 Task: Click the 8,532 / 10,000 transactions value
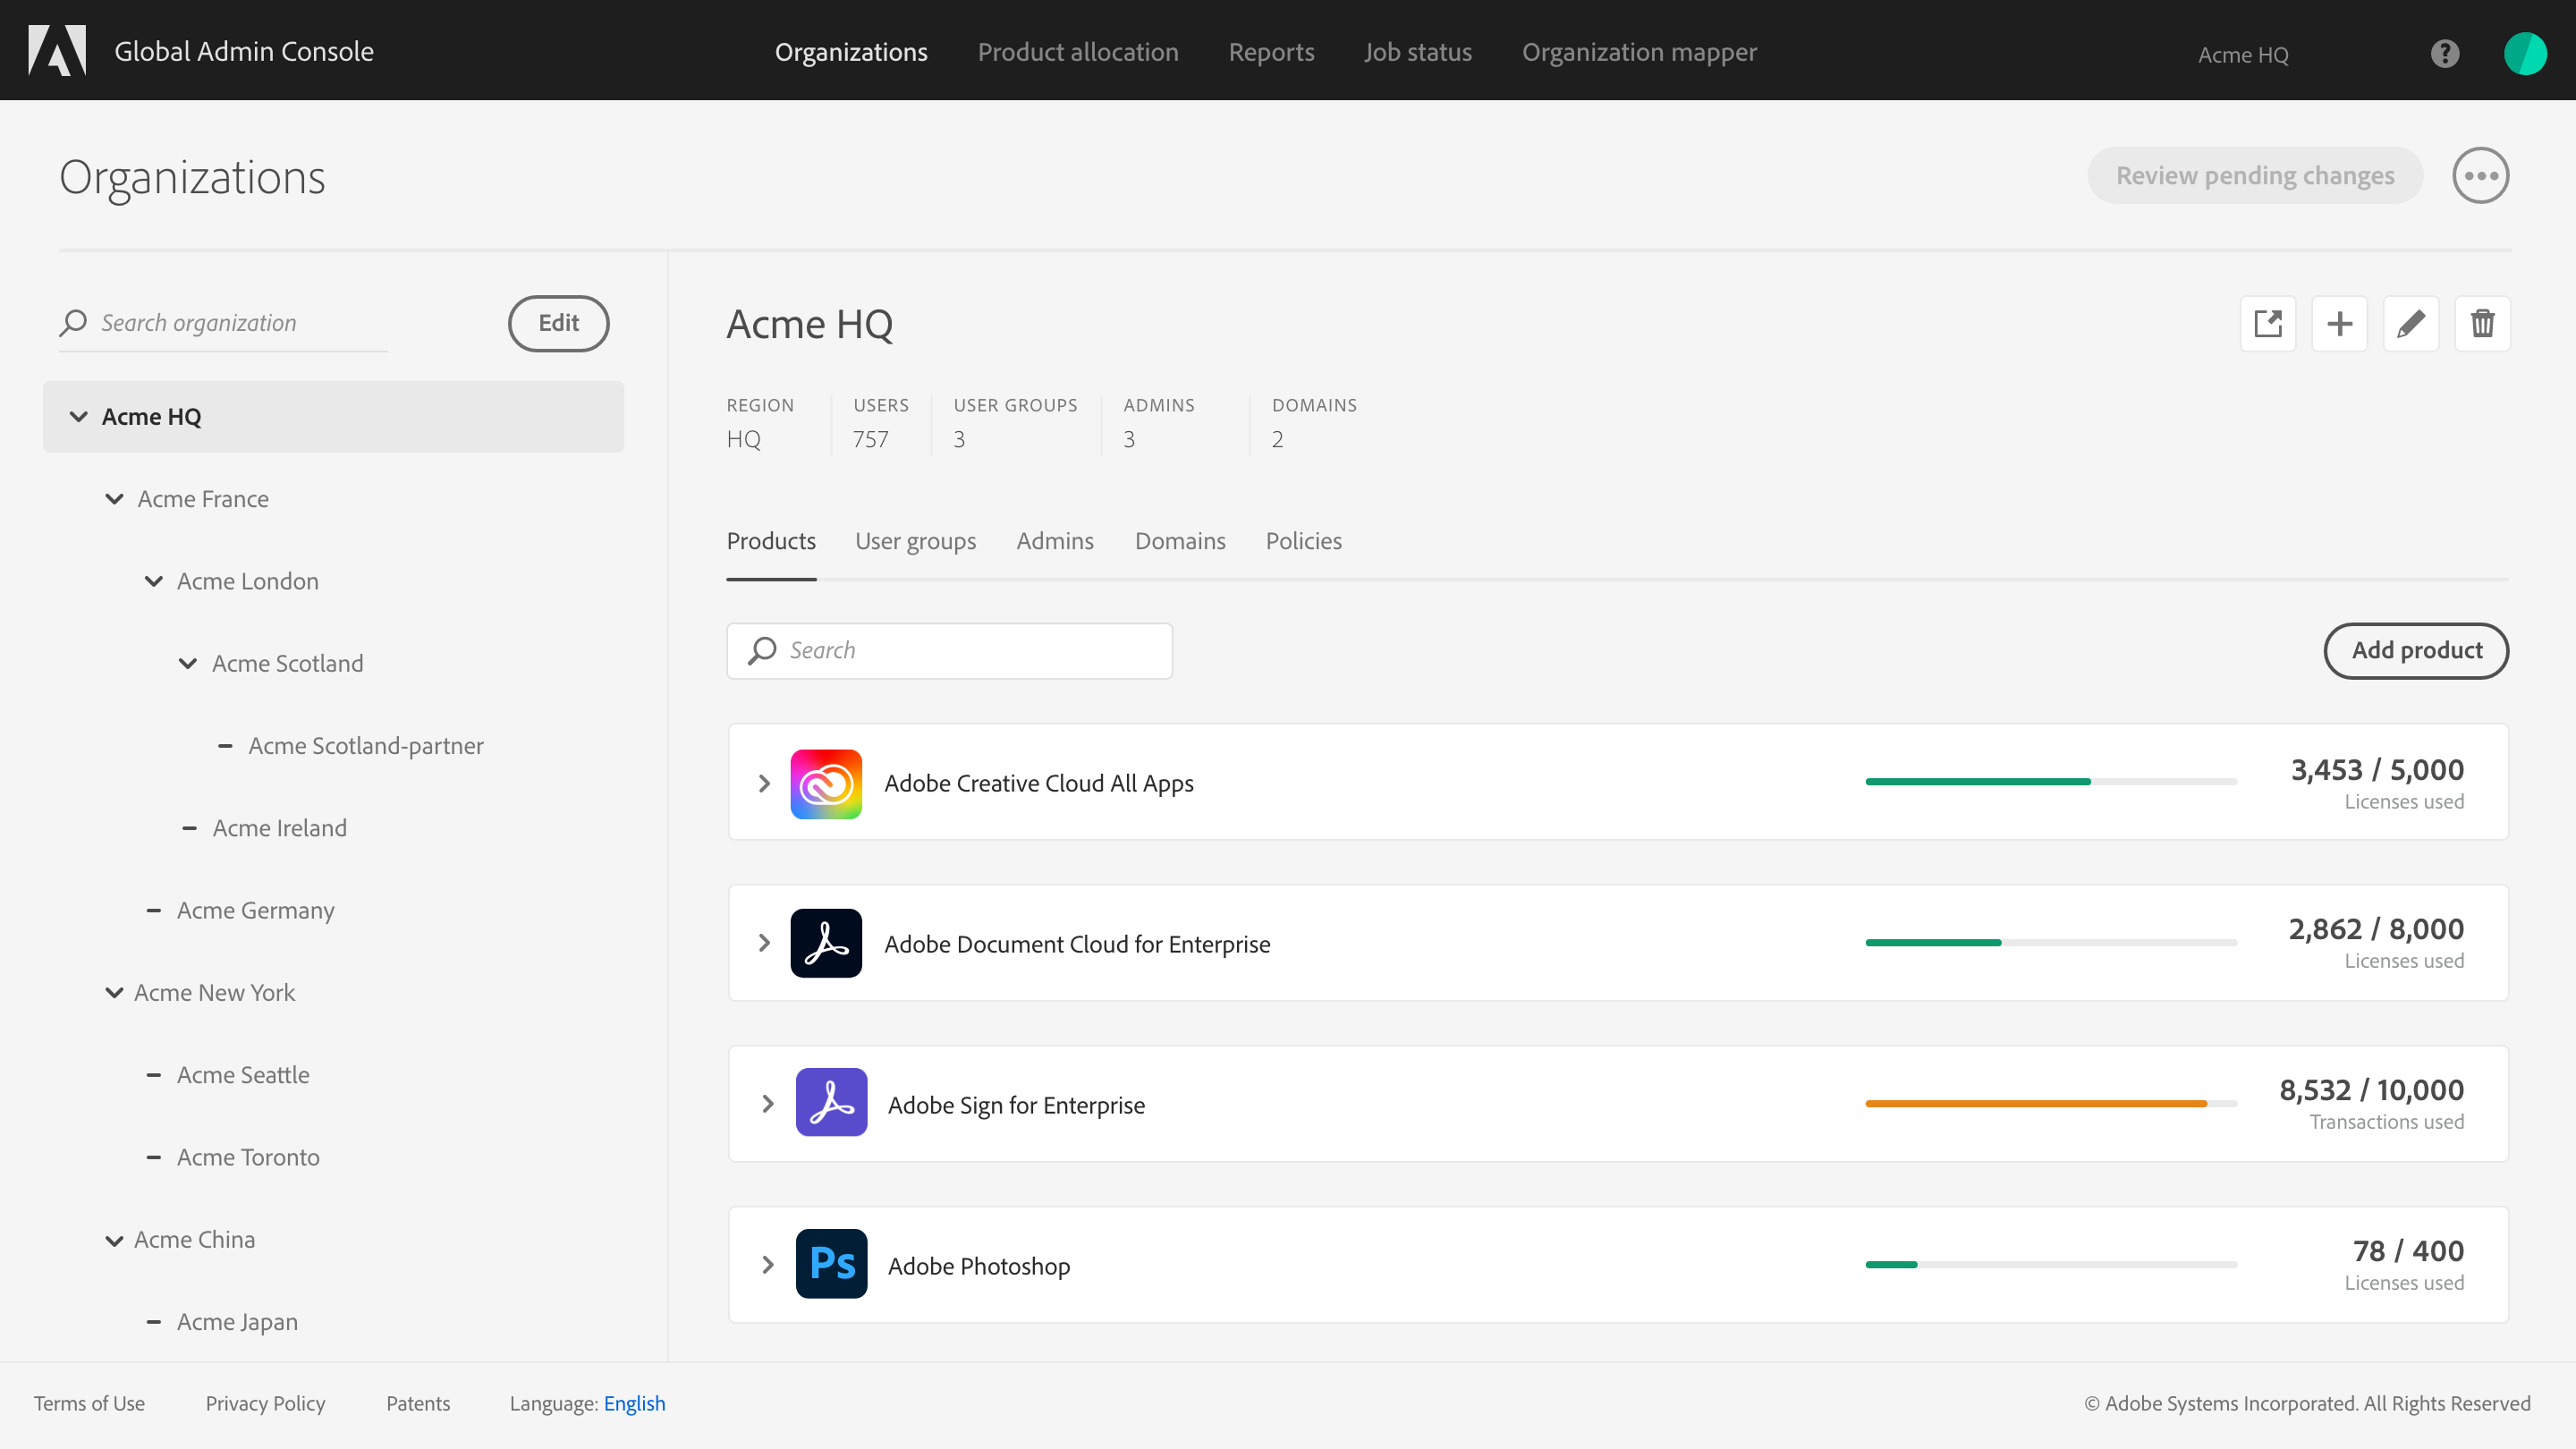2371,1090
